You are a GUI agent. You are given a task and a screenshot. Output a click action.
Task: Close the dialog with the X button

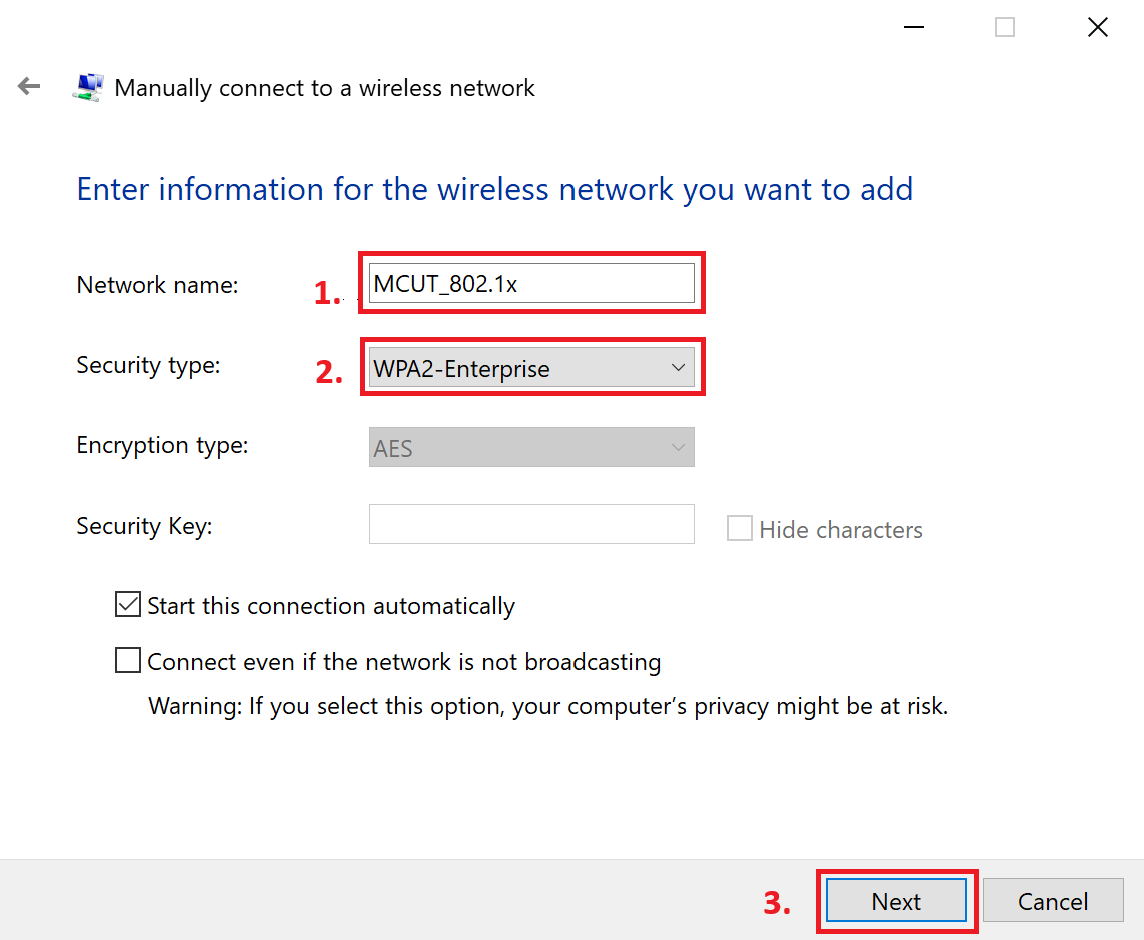click(x=1097, y=28)
